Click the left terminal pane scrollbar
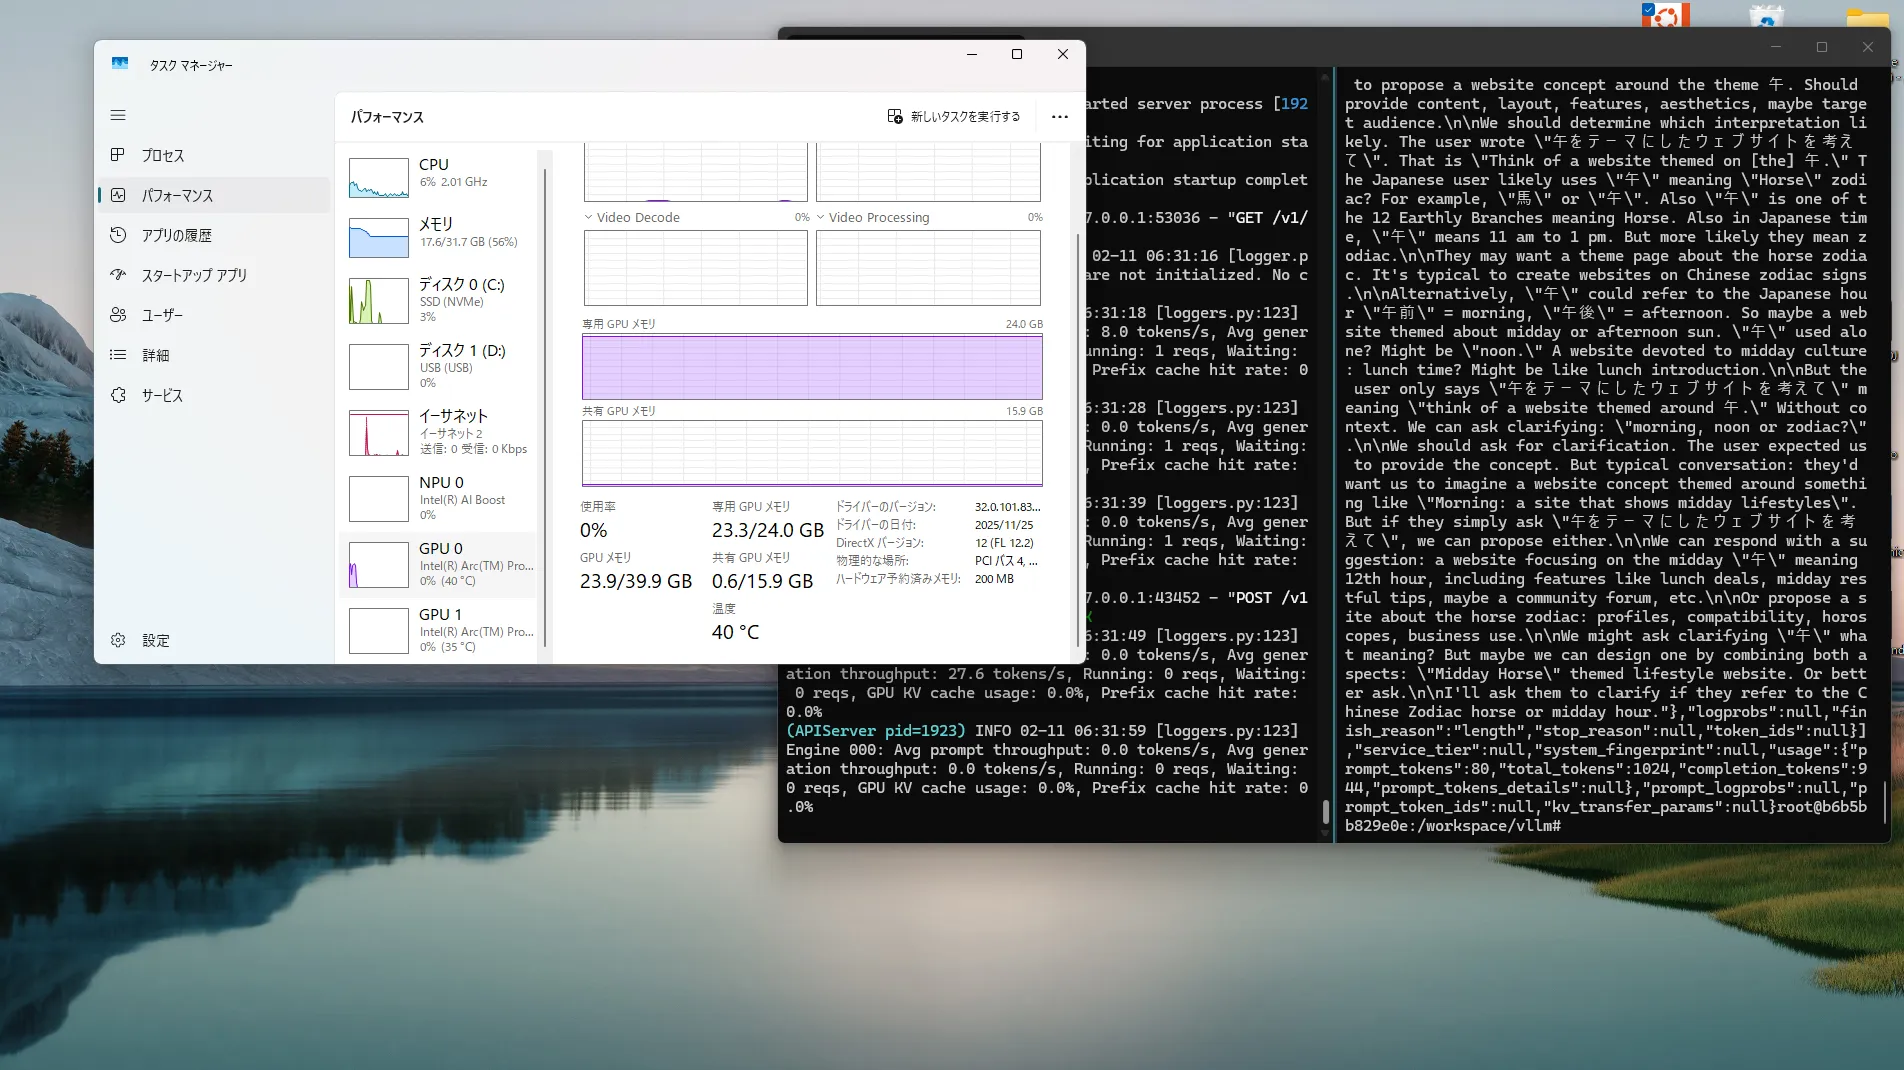 point(1326,810)
